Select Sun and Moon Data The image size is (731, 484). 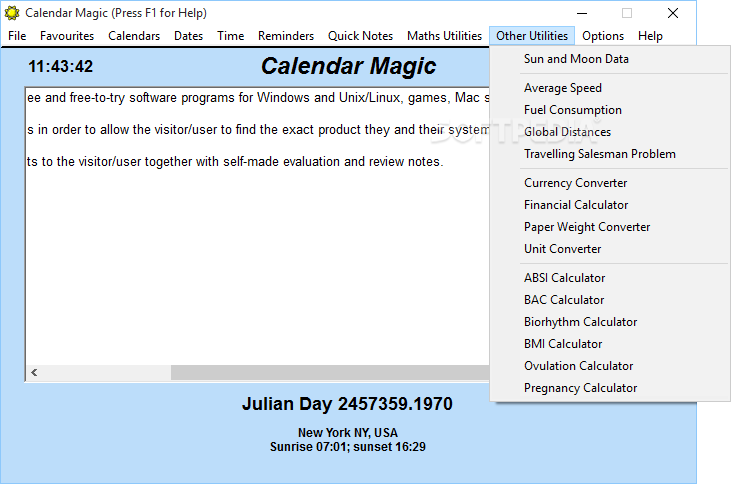tap(610, 59)
